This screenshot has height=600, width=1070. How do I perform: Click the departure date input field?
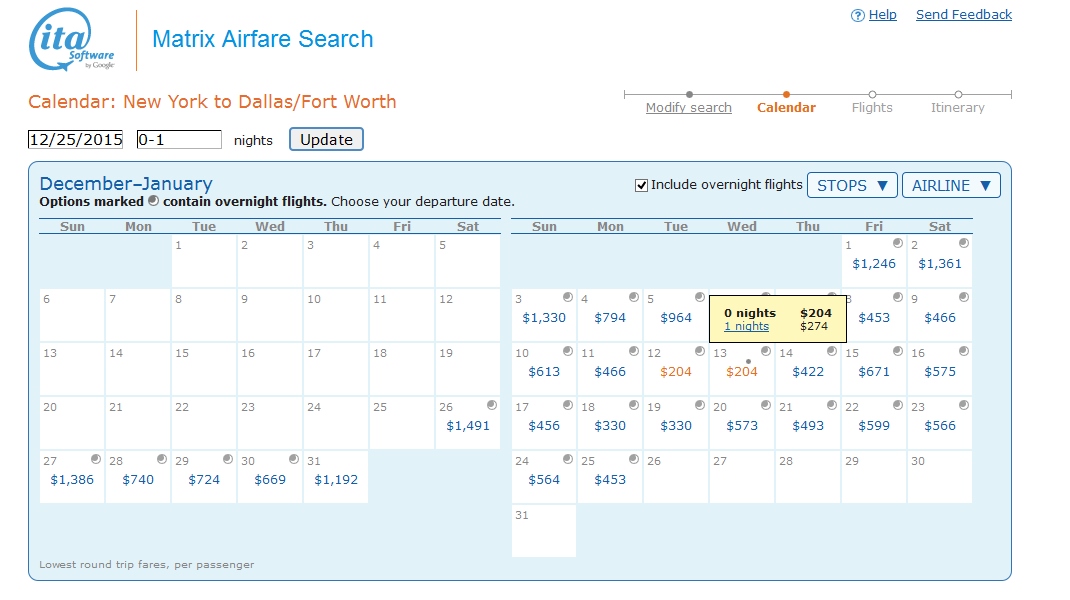76,140
